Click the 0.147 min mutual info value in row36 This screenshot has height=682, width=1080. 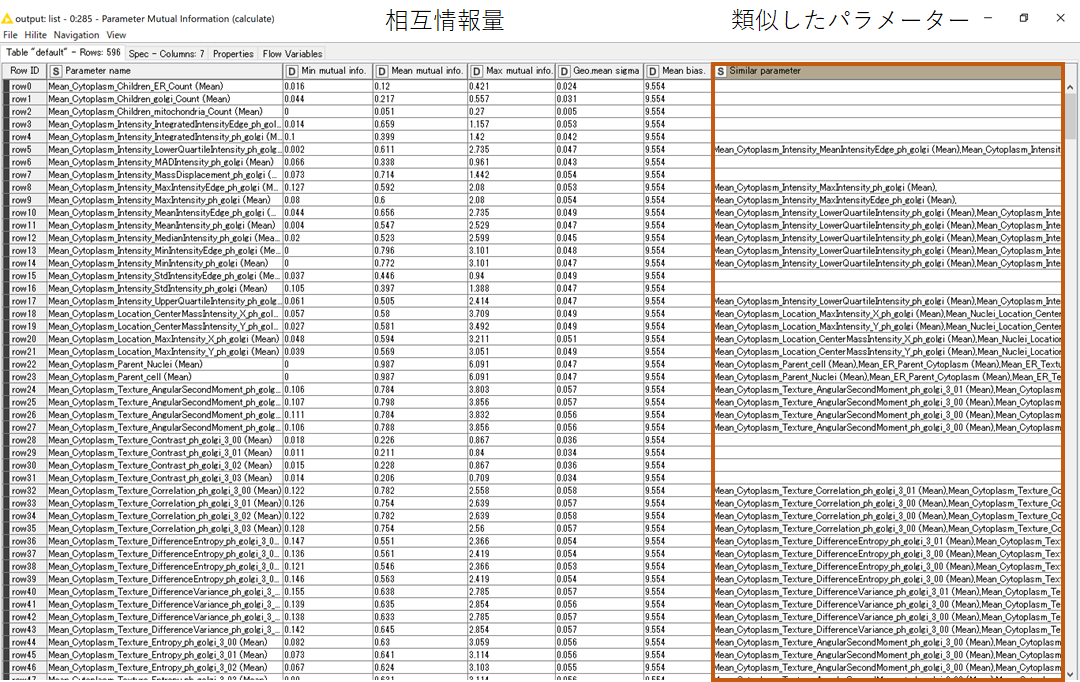click(x=327, y=541)
